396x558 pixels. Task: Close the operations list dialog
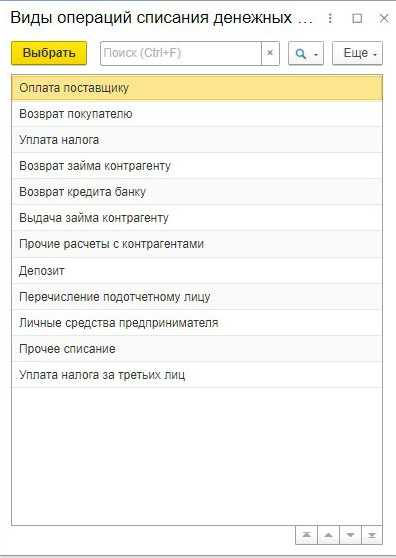click(x=384, y=18)
